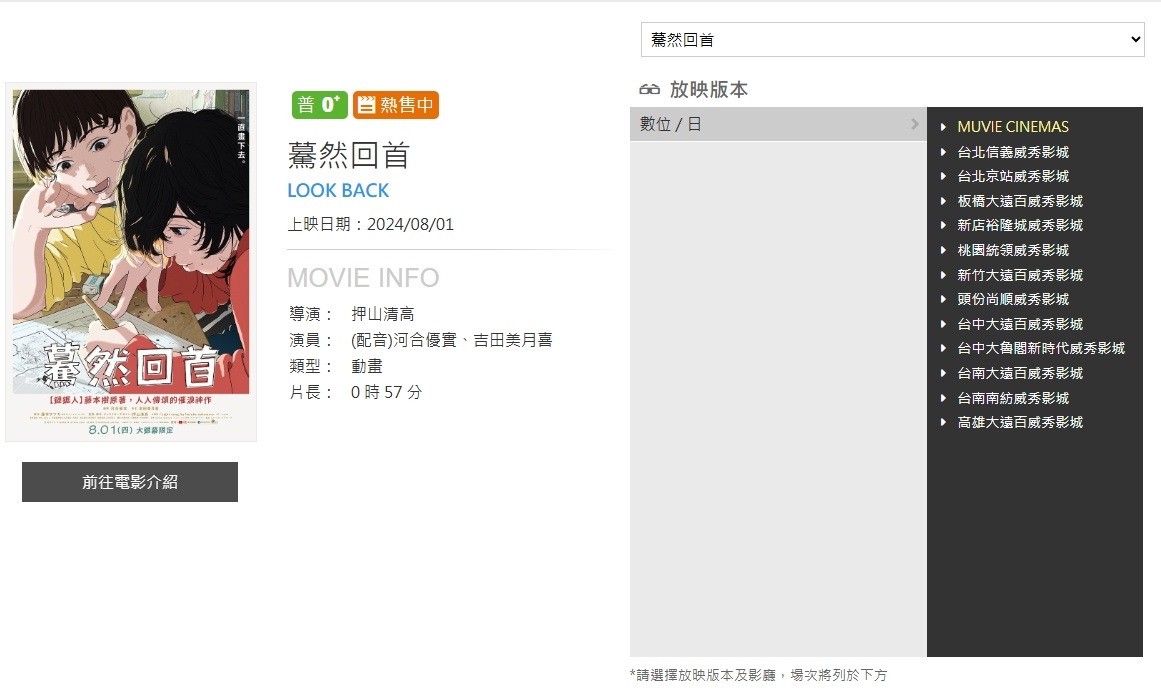Click the release date 2024/08/01
Image resolution: width=1161 pixels, height=700 pixels.
[x=410, y=224]
